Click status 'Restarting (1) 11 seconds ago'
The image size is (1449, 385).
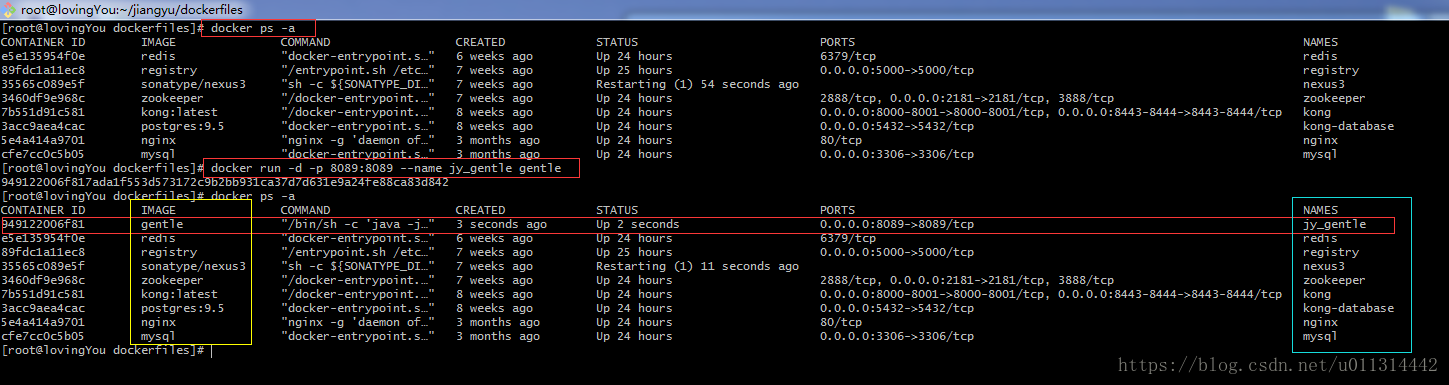(697, 266)
